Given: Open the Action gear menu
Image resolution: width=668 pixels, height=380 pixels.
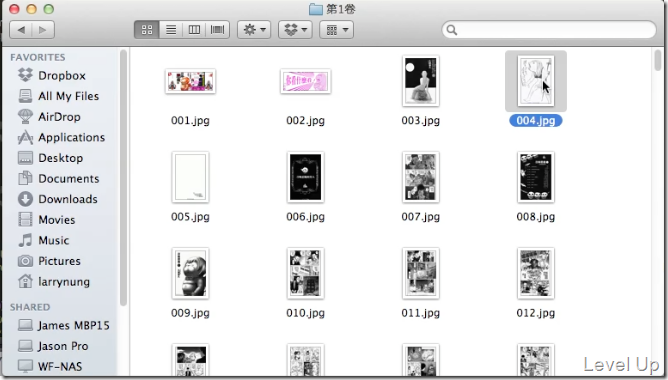Looking at the screenshot, I should coord(254,30).
